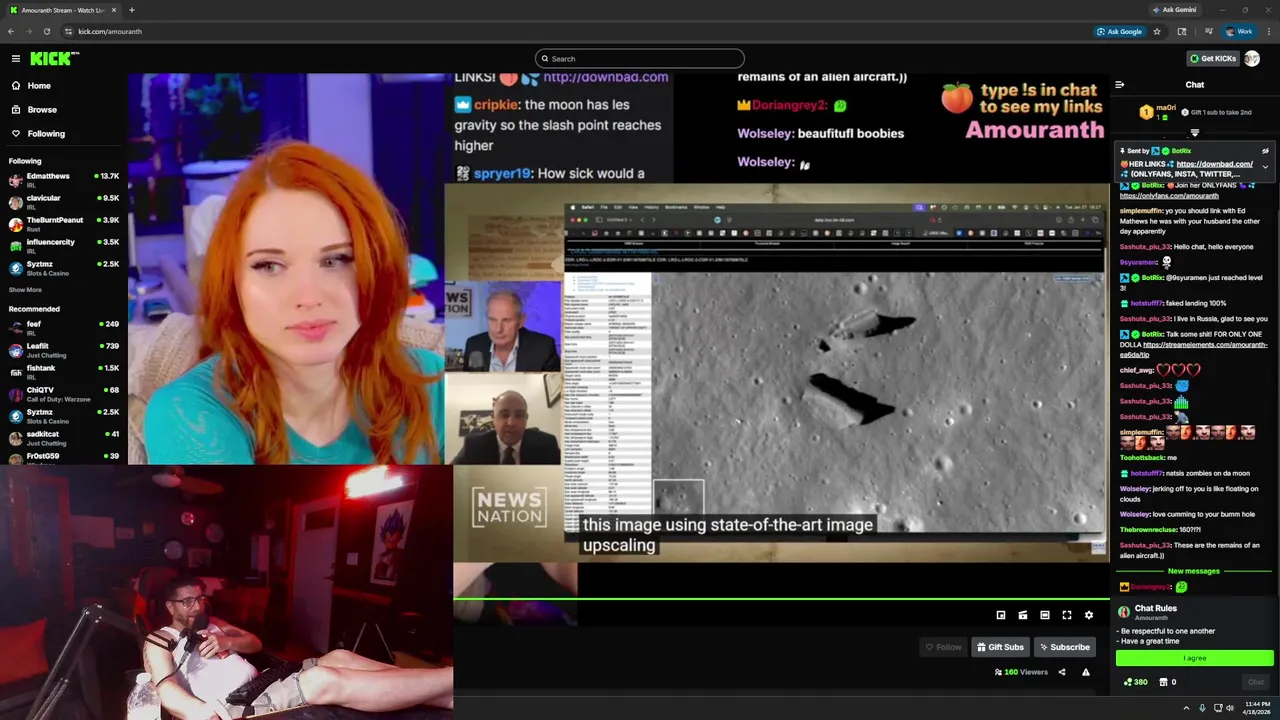Click the disabled Chat send button
This screenshot has height=720, width=1280.
click(x=1256, y=682)
